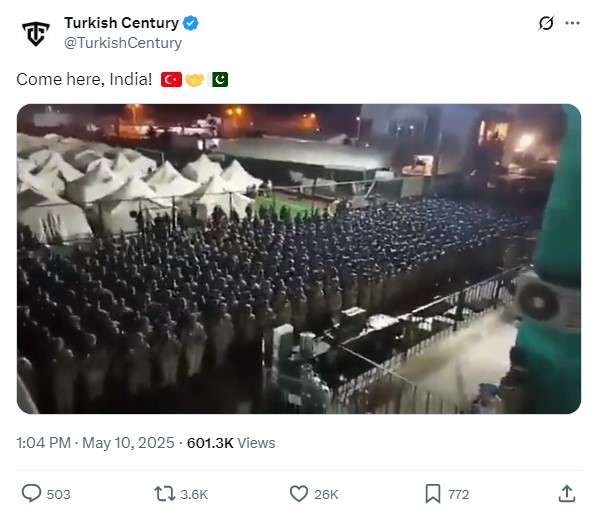This screenshot has width=598, height=517.
Task: Click the Turkish Century profile avatar
Action: 36,33
